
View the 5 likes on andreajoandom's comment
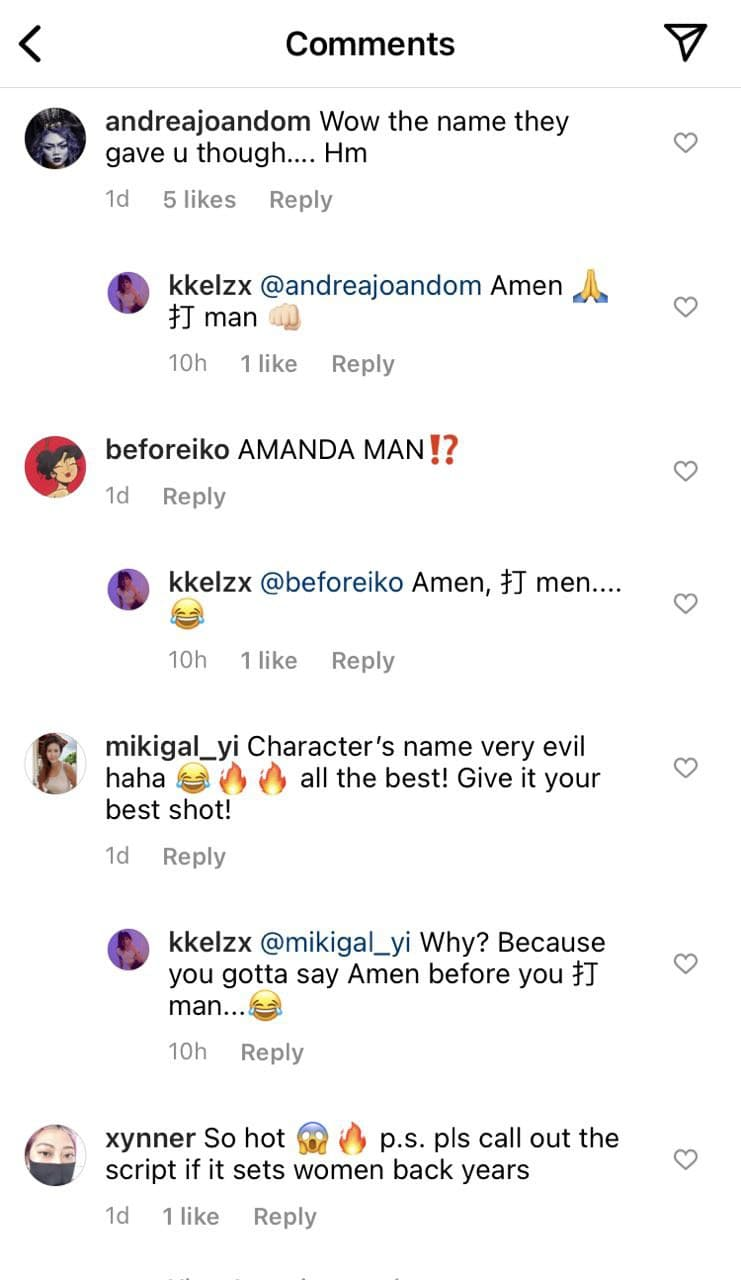pos(199,200)
